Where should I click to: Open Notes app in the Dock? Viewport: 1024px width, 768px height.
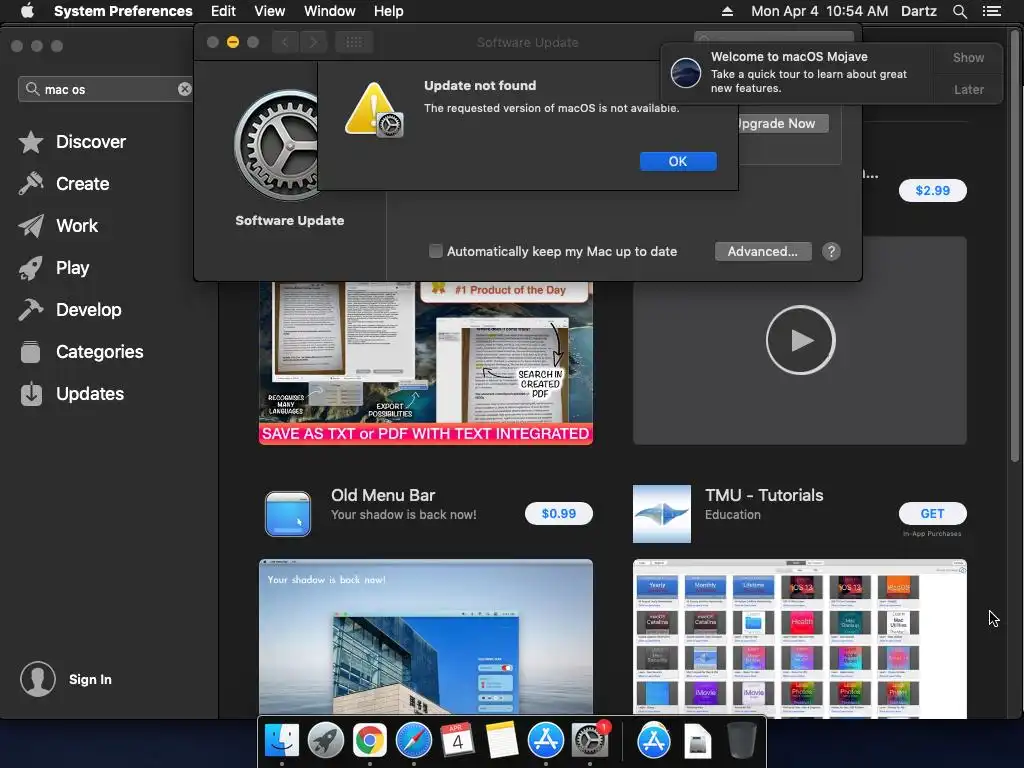click(x=502, y=741)
